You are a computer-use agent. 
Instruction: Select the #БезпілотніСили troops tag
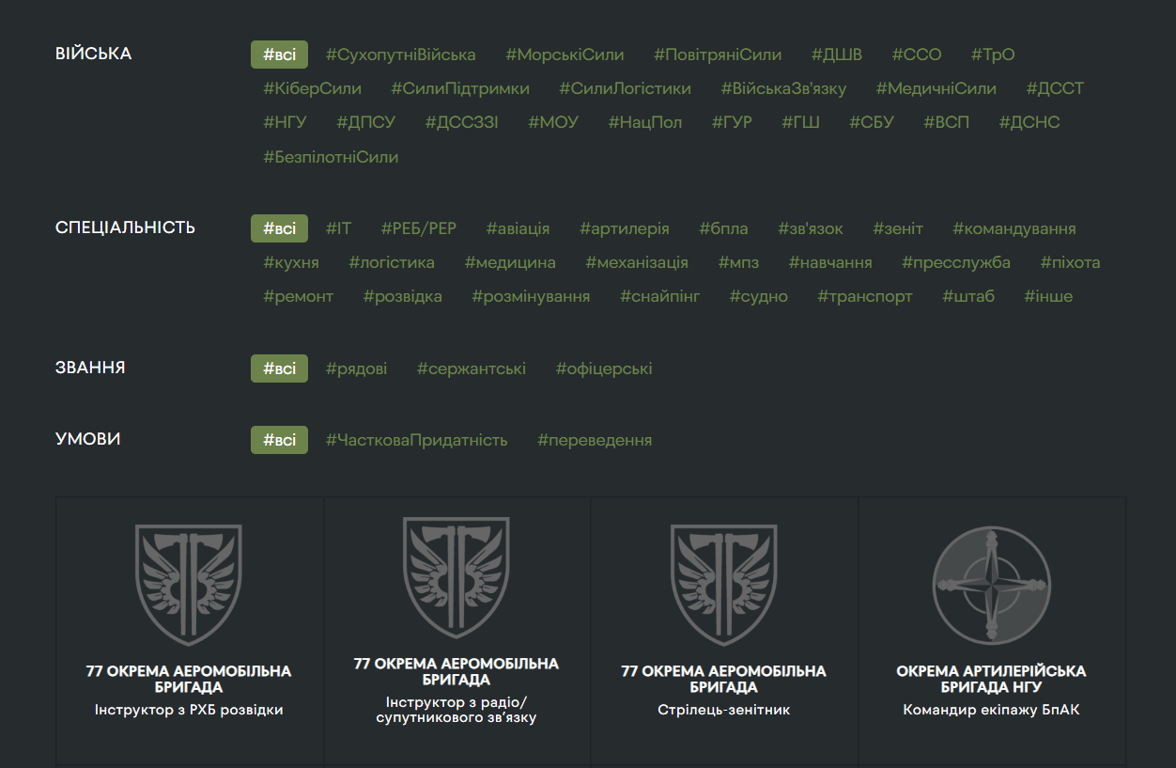click(x=330, y=157)
